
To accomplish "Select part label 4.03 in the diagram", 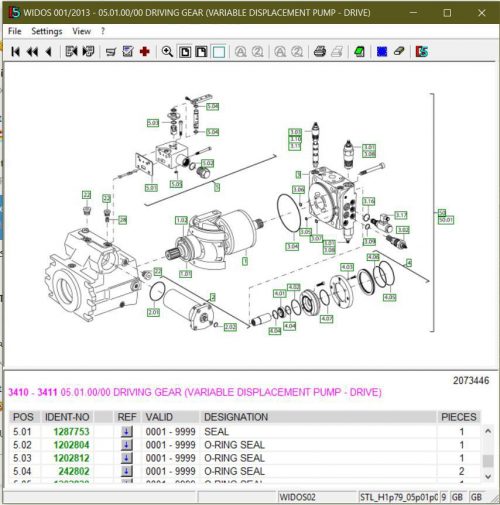I will (x=347, y=267).
